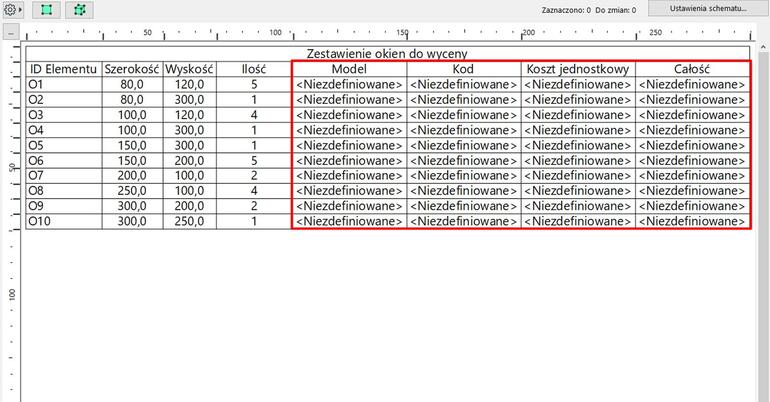Screen dimensions: 770x402
Task: Click the Całość cell in row O10
Action: click(x=692, y=221)
